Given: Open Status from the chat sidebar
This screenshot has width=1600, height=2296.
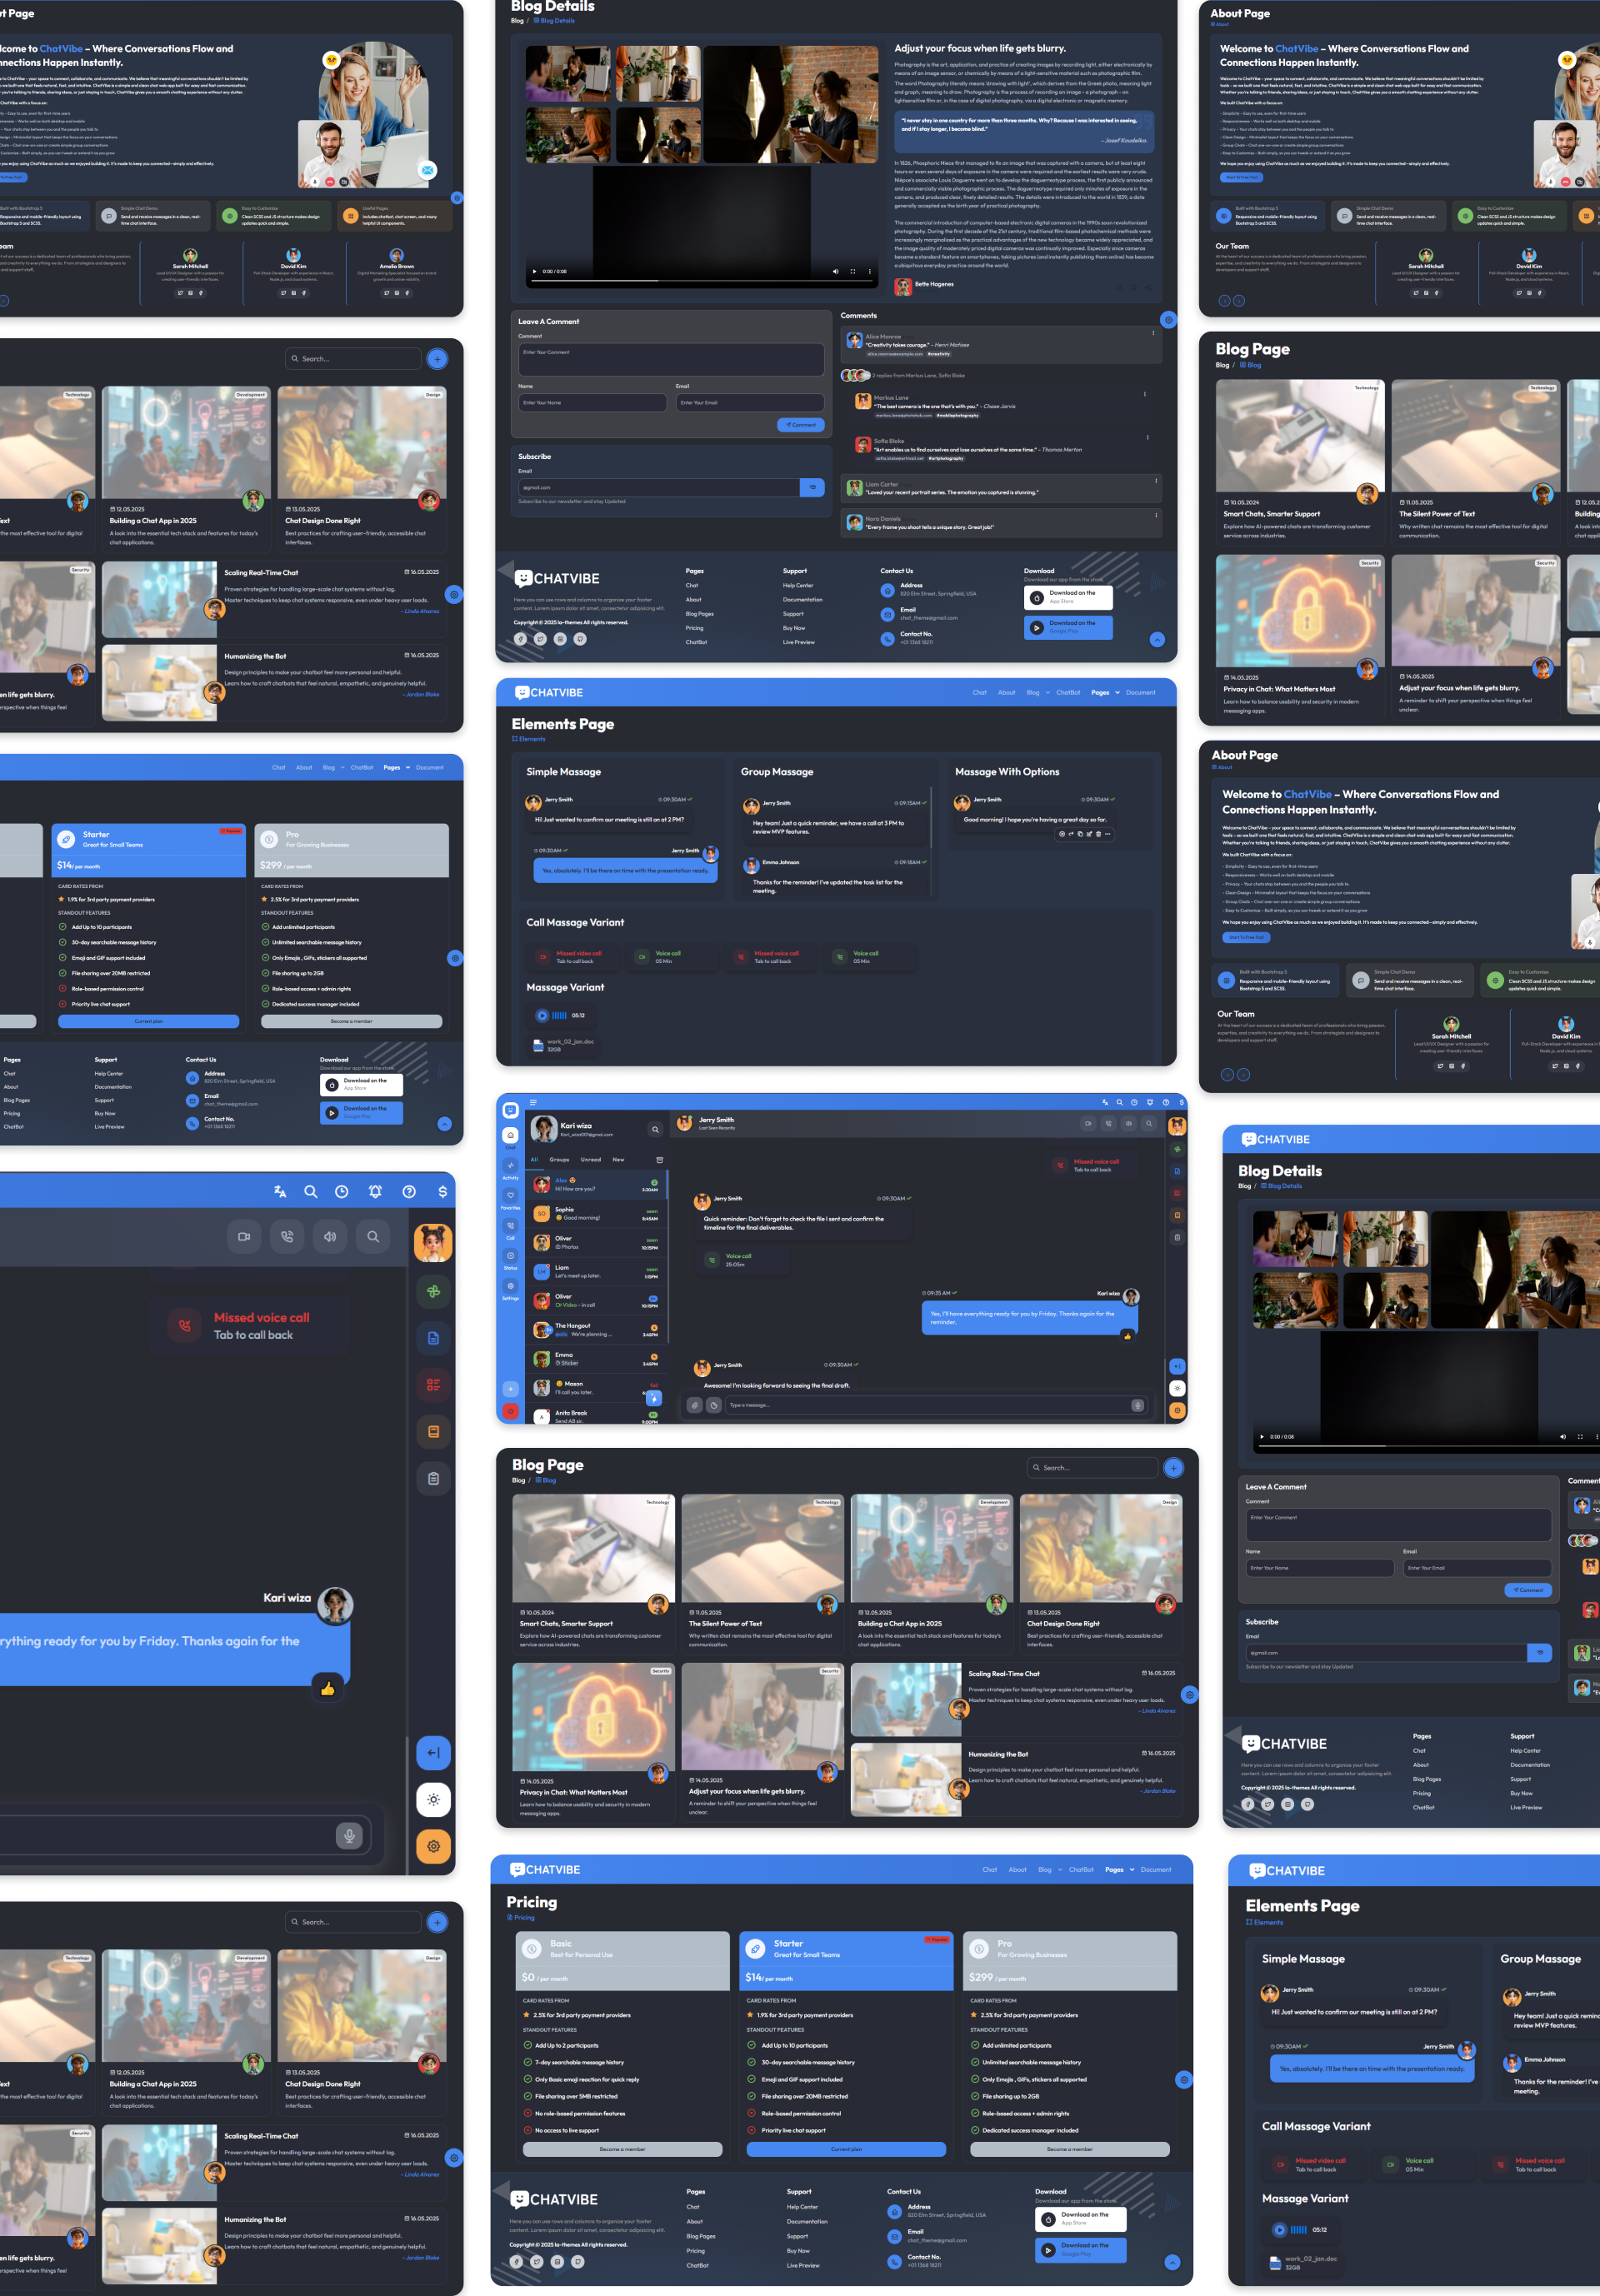Looking at the screenshot, I should (x=510, y=1258).
